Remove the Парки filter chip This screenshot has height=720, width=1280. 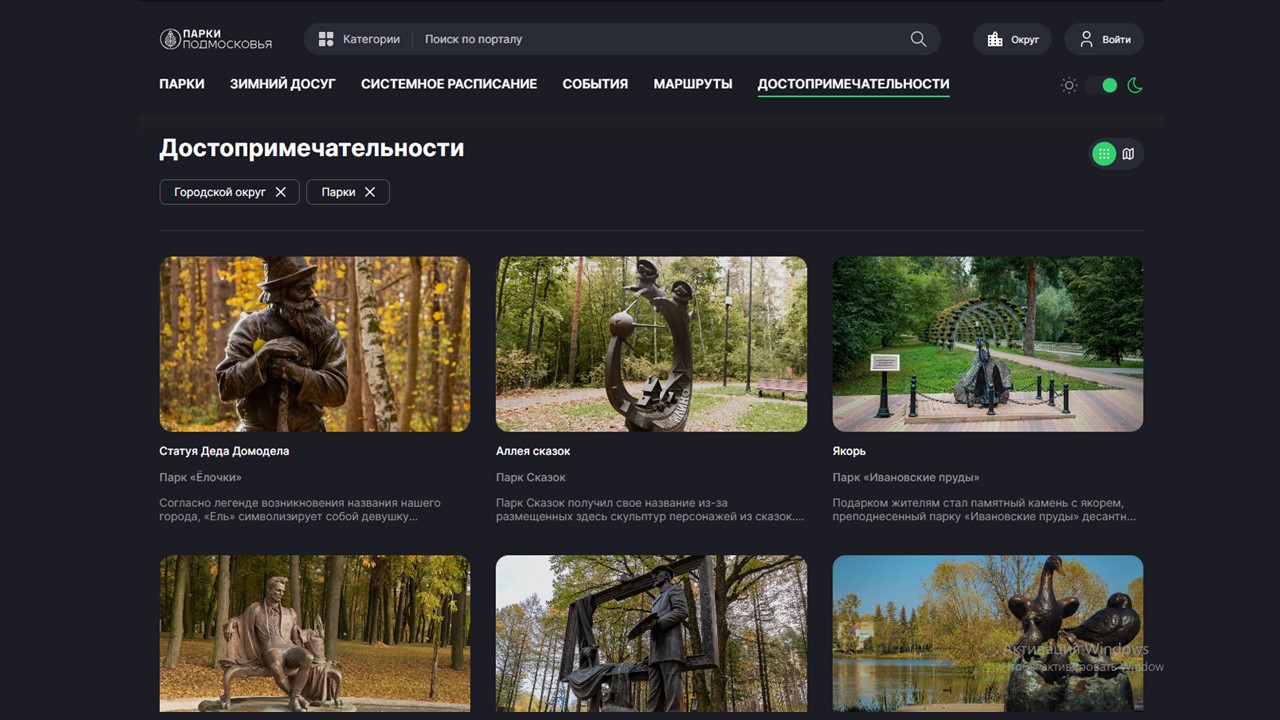[x=370, y=192]
